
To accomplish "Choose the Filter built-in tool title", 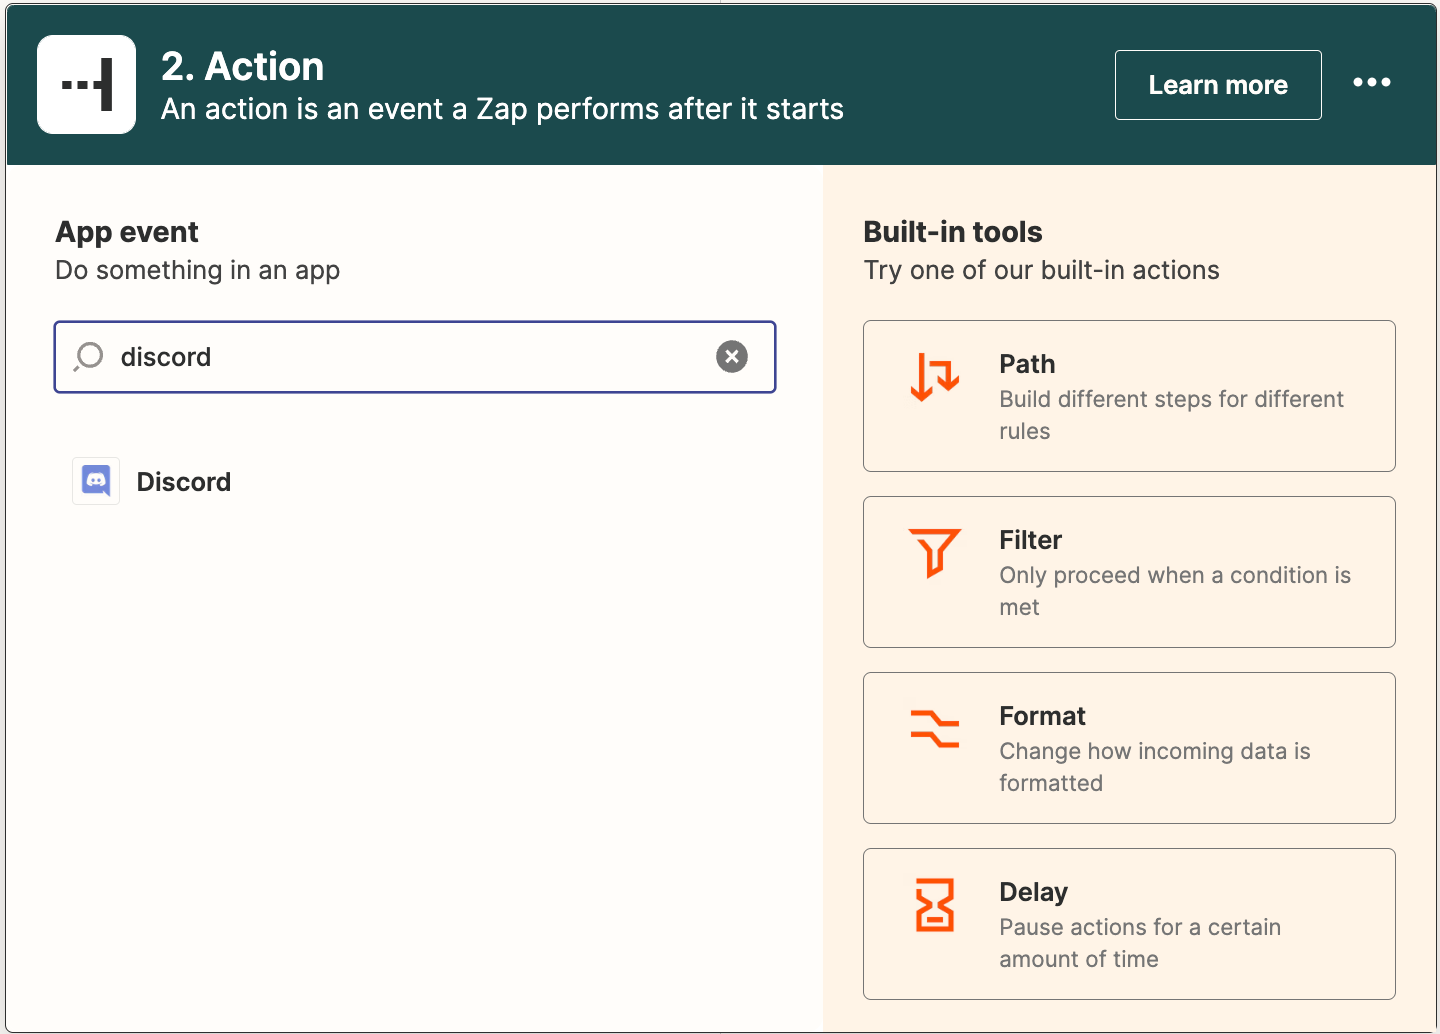I will [x=1030, y=540].
